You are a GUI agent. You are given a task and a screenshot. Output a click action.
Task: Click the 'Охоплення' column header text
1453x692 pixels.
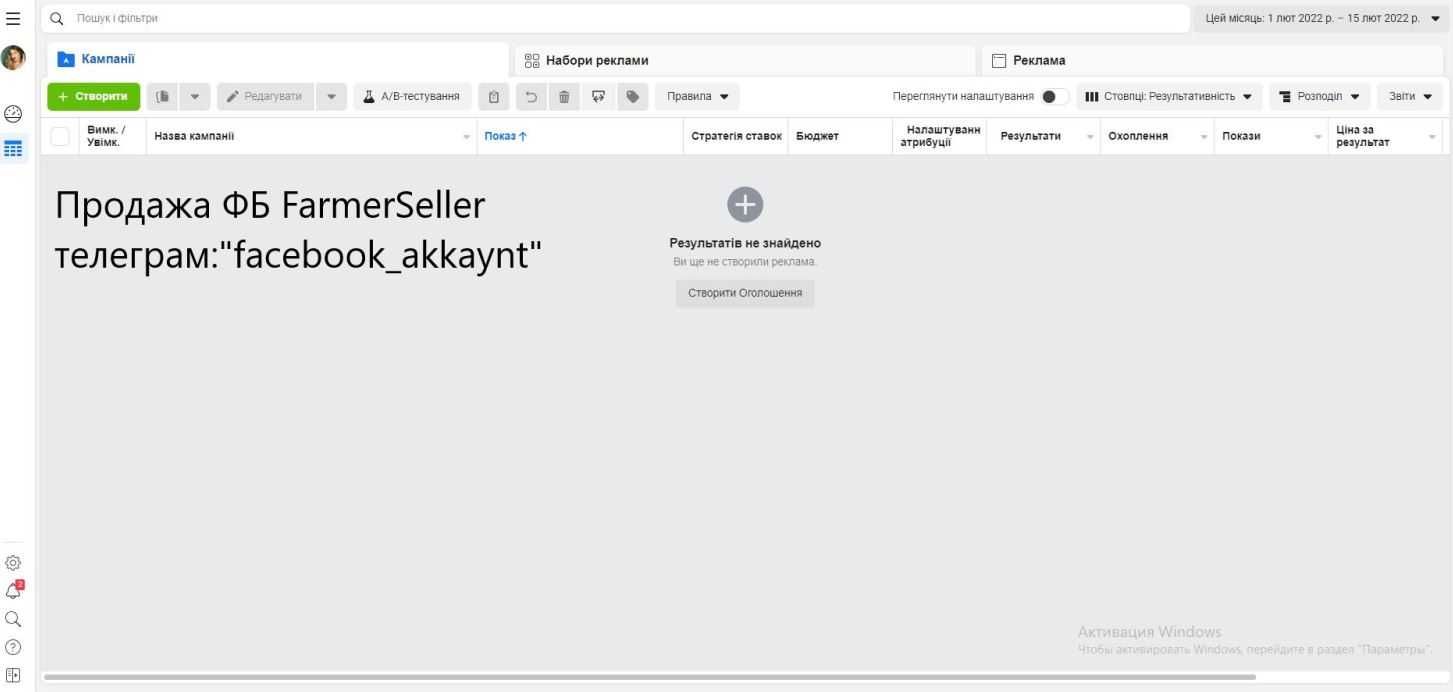click(x=1138, y=137)
